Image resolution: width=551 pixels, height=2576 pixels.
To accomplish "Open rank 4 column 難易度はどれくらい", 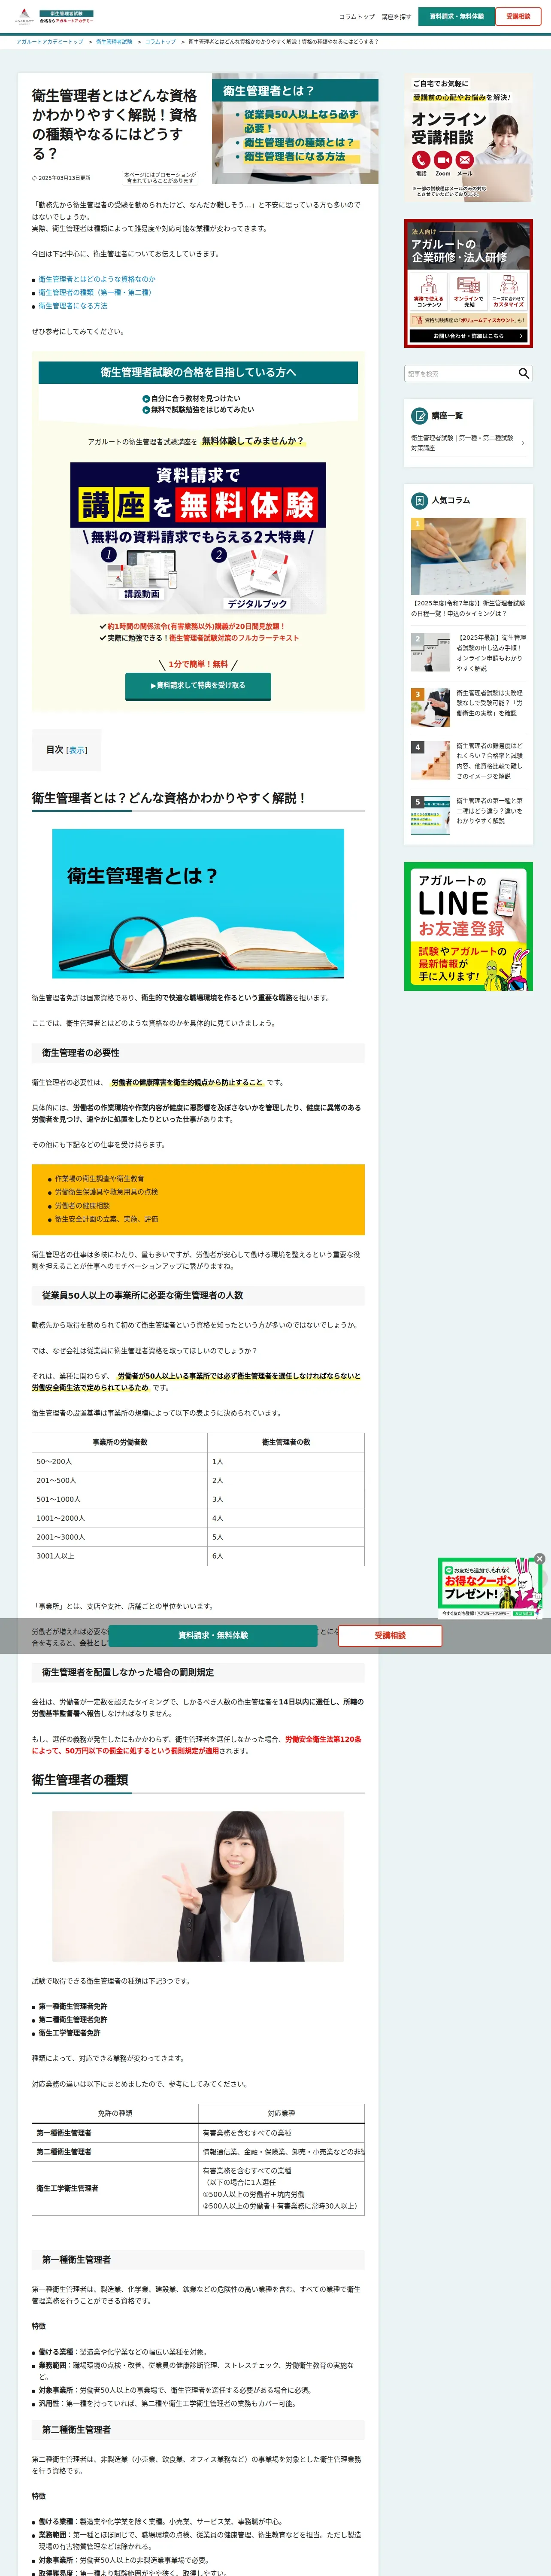I will coord(468,761).
